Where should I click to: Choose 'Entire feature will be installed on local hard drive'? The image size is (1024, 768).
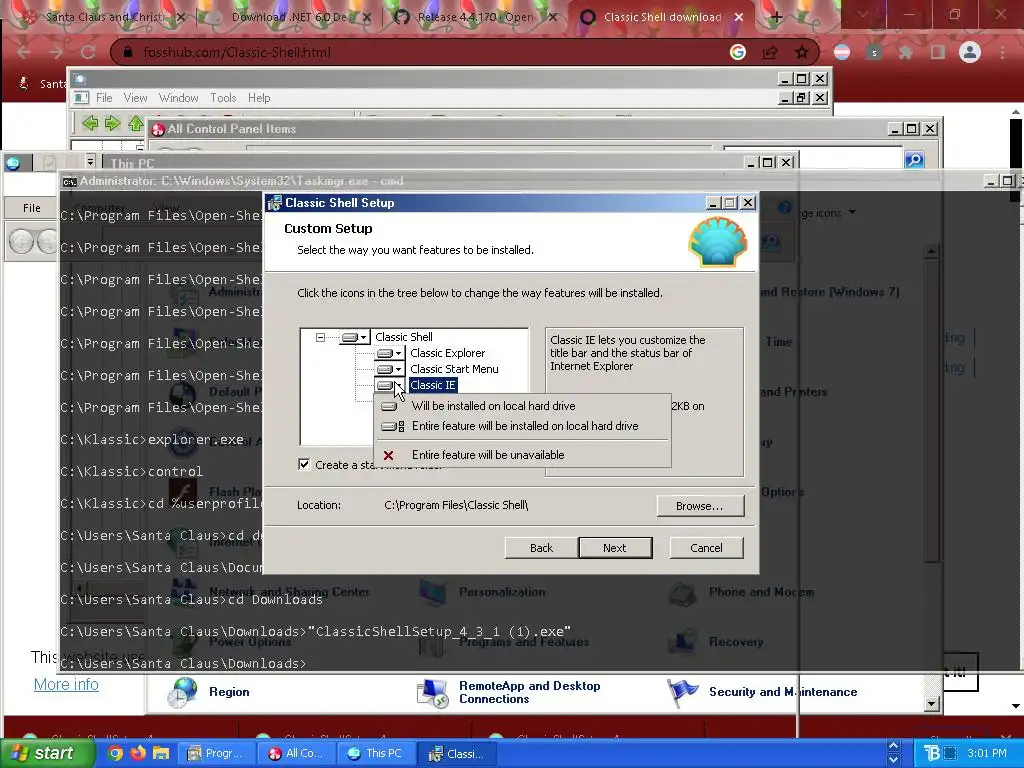tap(522, 426)
